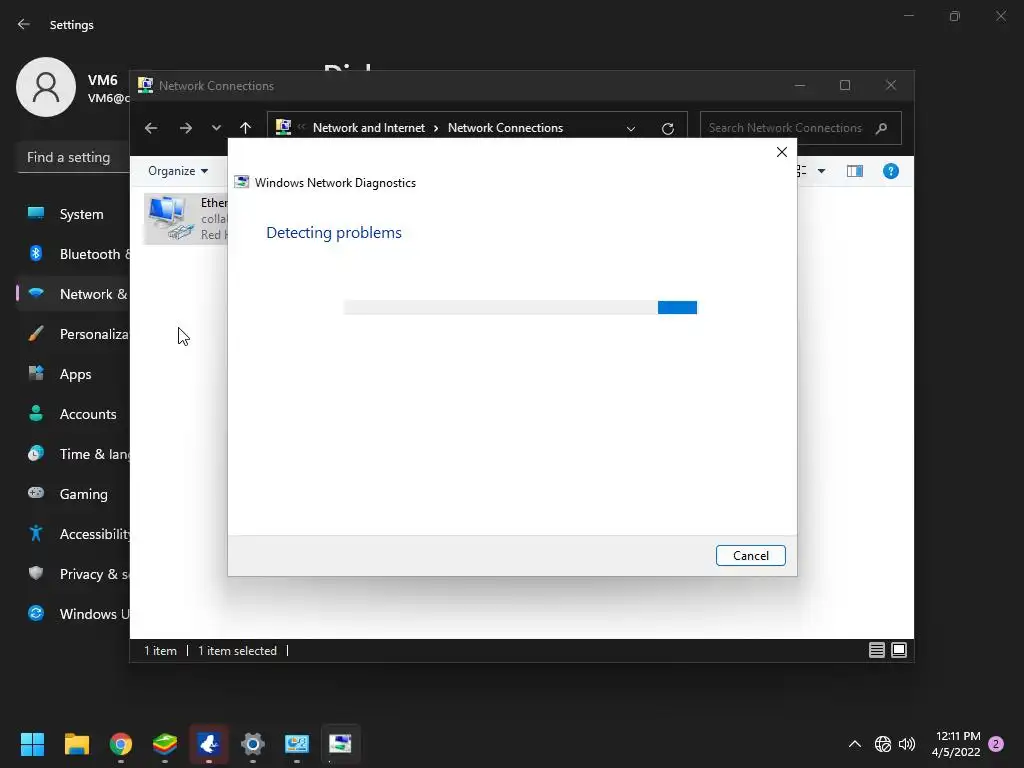Open Settings gear app in taskbar
This screenshot has width=1024, height=768.
253,744
